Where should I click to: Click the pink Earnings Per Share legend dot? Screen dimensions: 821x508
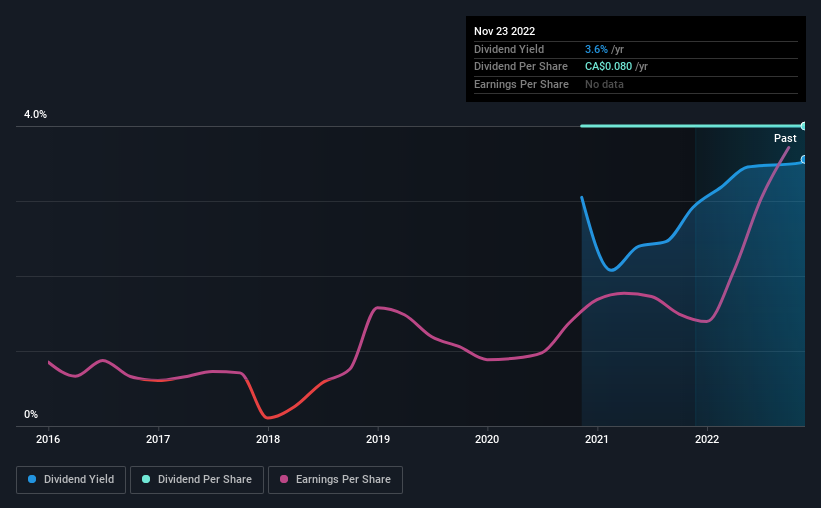tap(284, 480)
